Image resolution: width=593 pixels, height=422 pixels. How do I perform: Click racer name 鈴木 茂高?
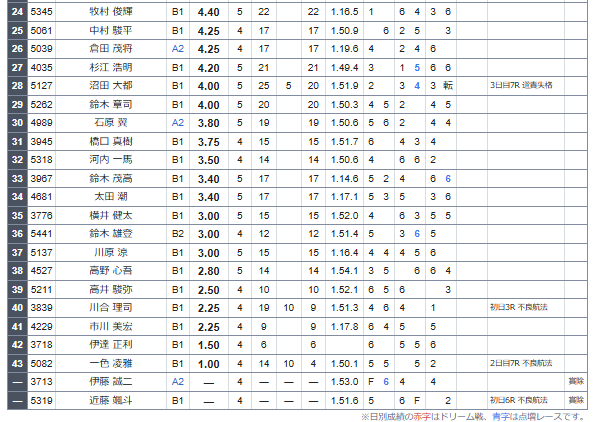pos(111,178)
